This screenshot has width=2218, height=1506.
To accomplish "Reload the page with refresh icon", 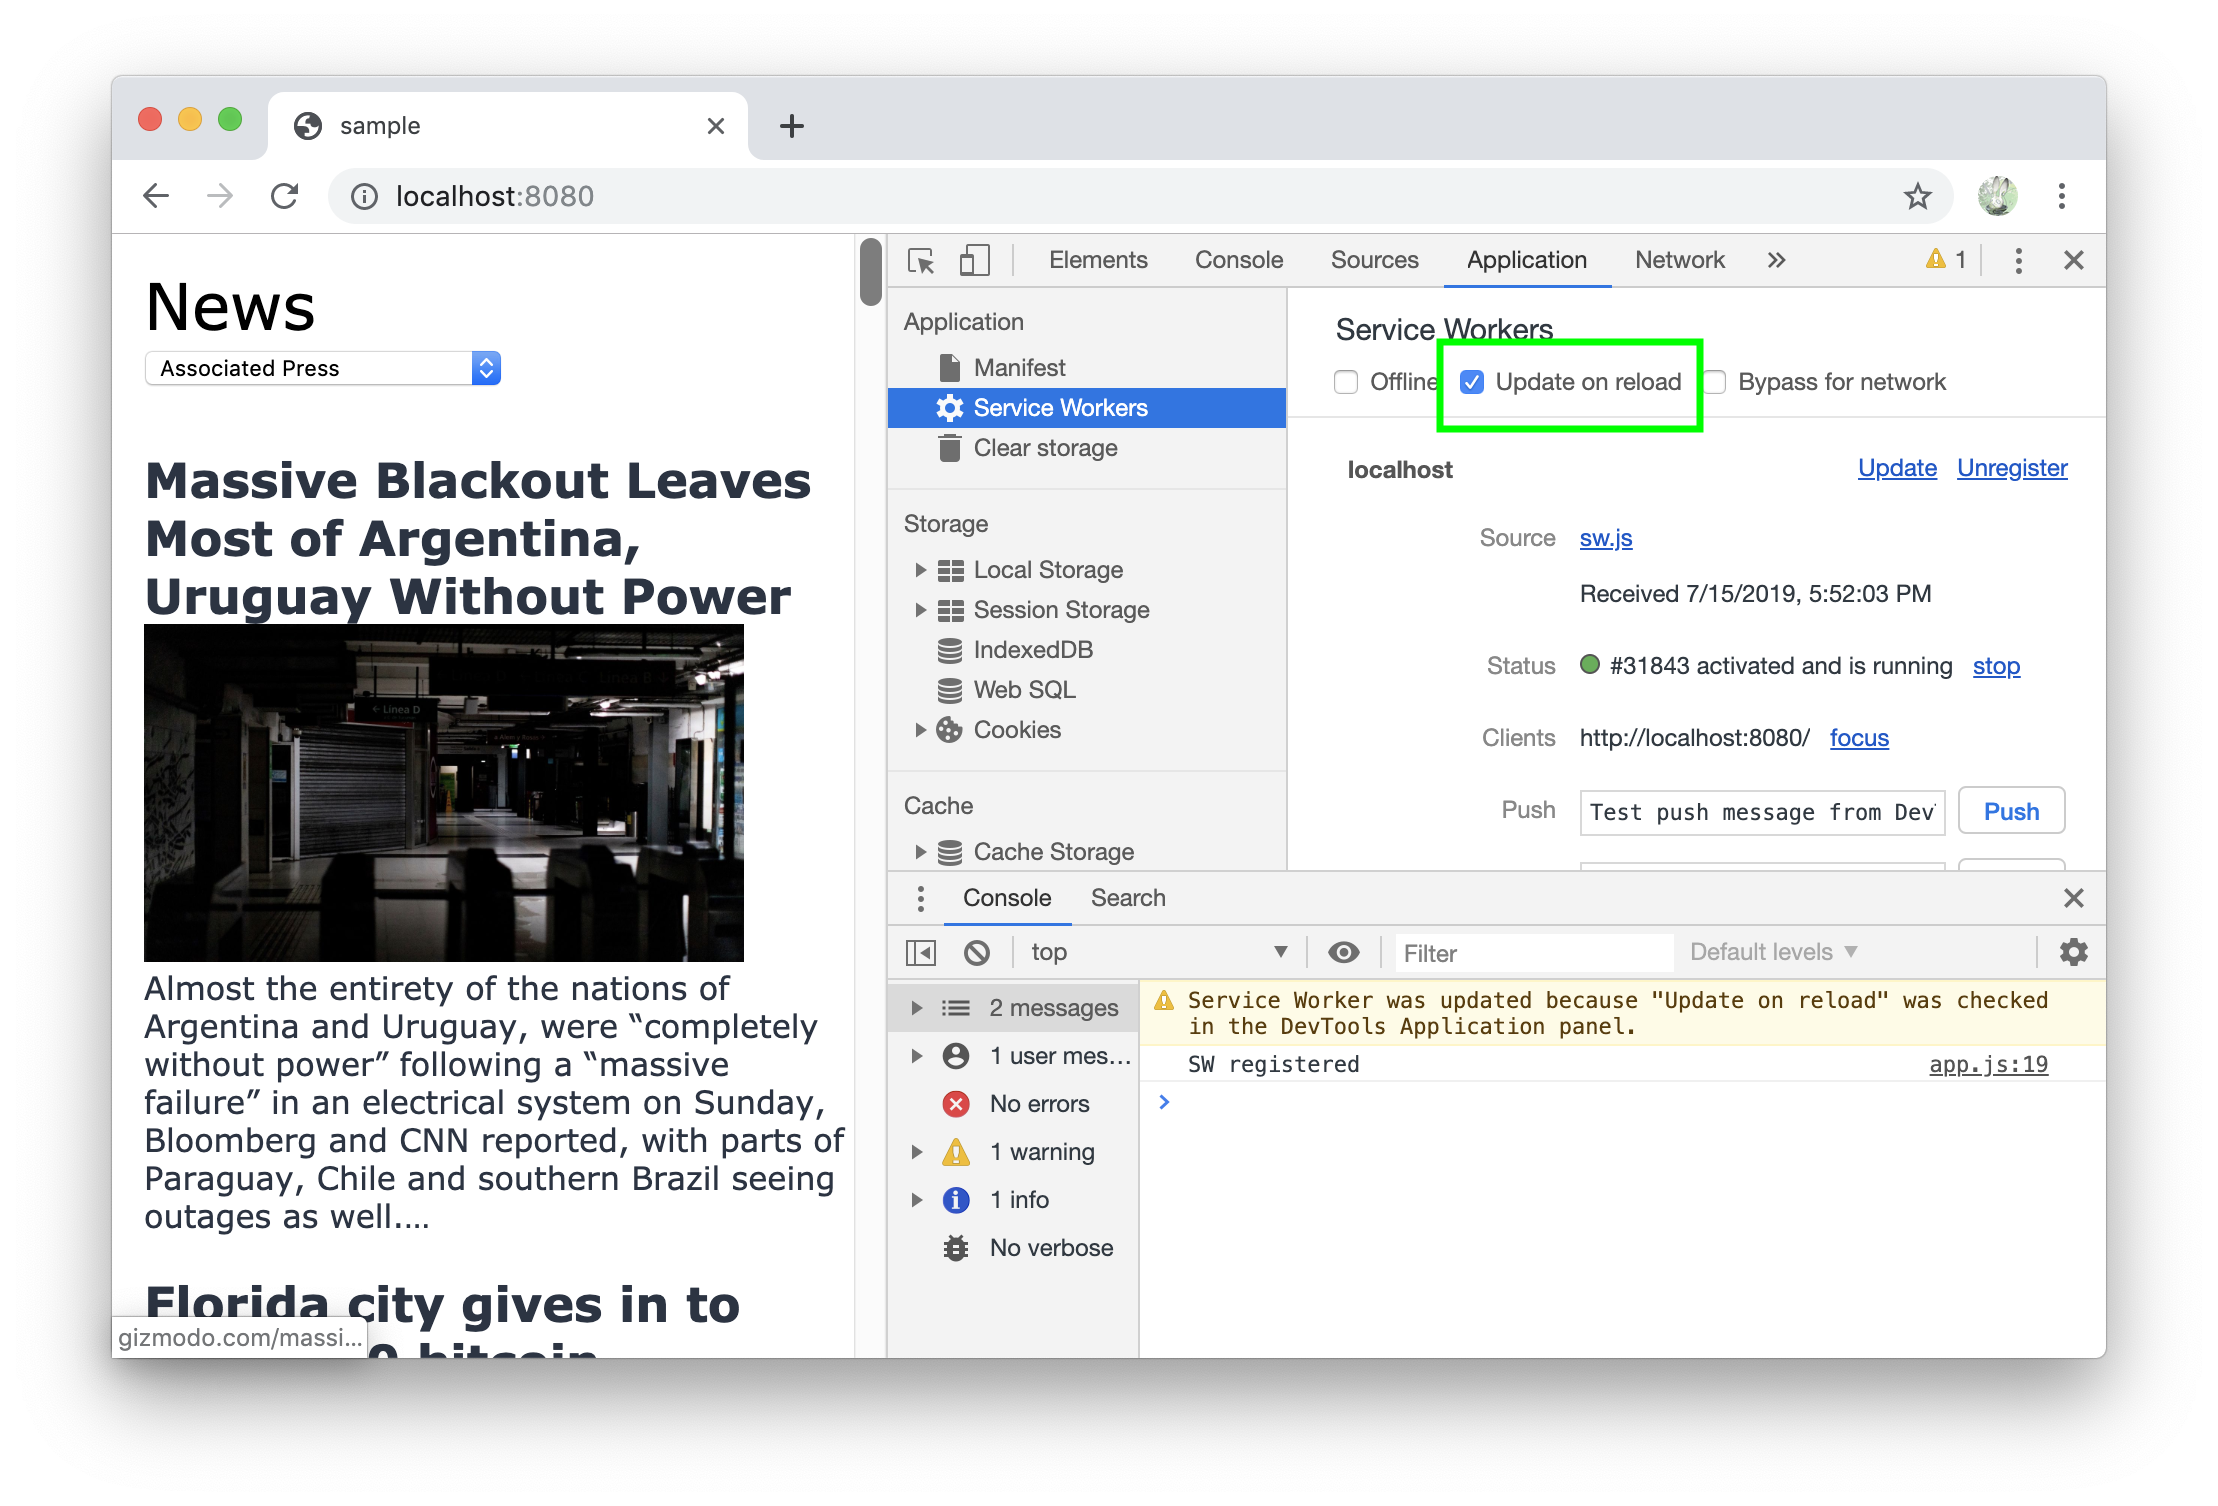I will pos(285,196).
